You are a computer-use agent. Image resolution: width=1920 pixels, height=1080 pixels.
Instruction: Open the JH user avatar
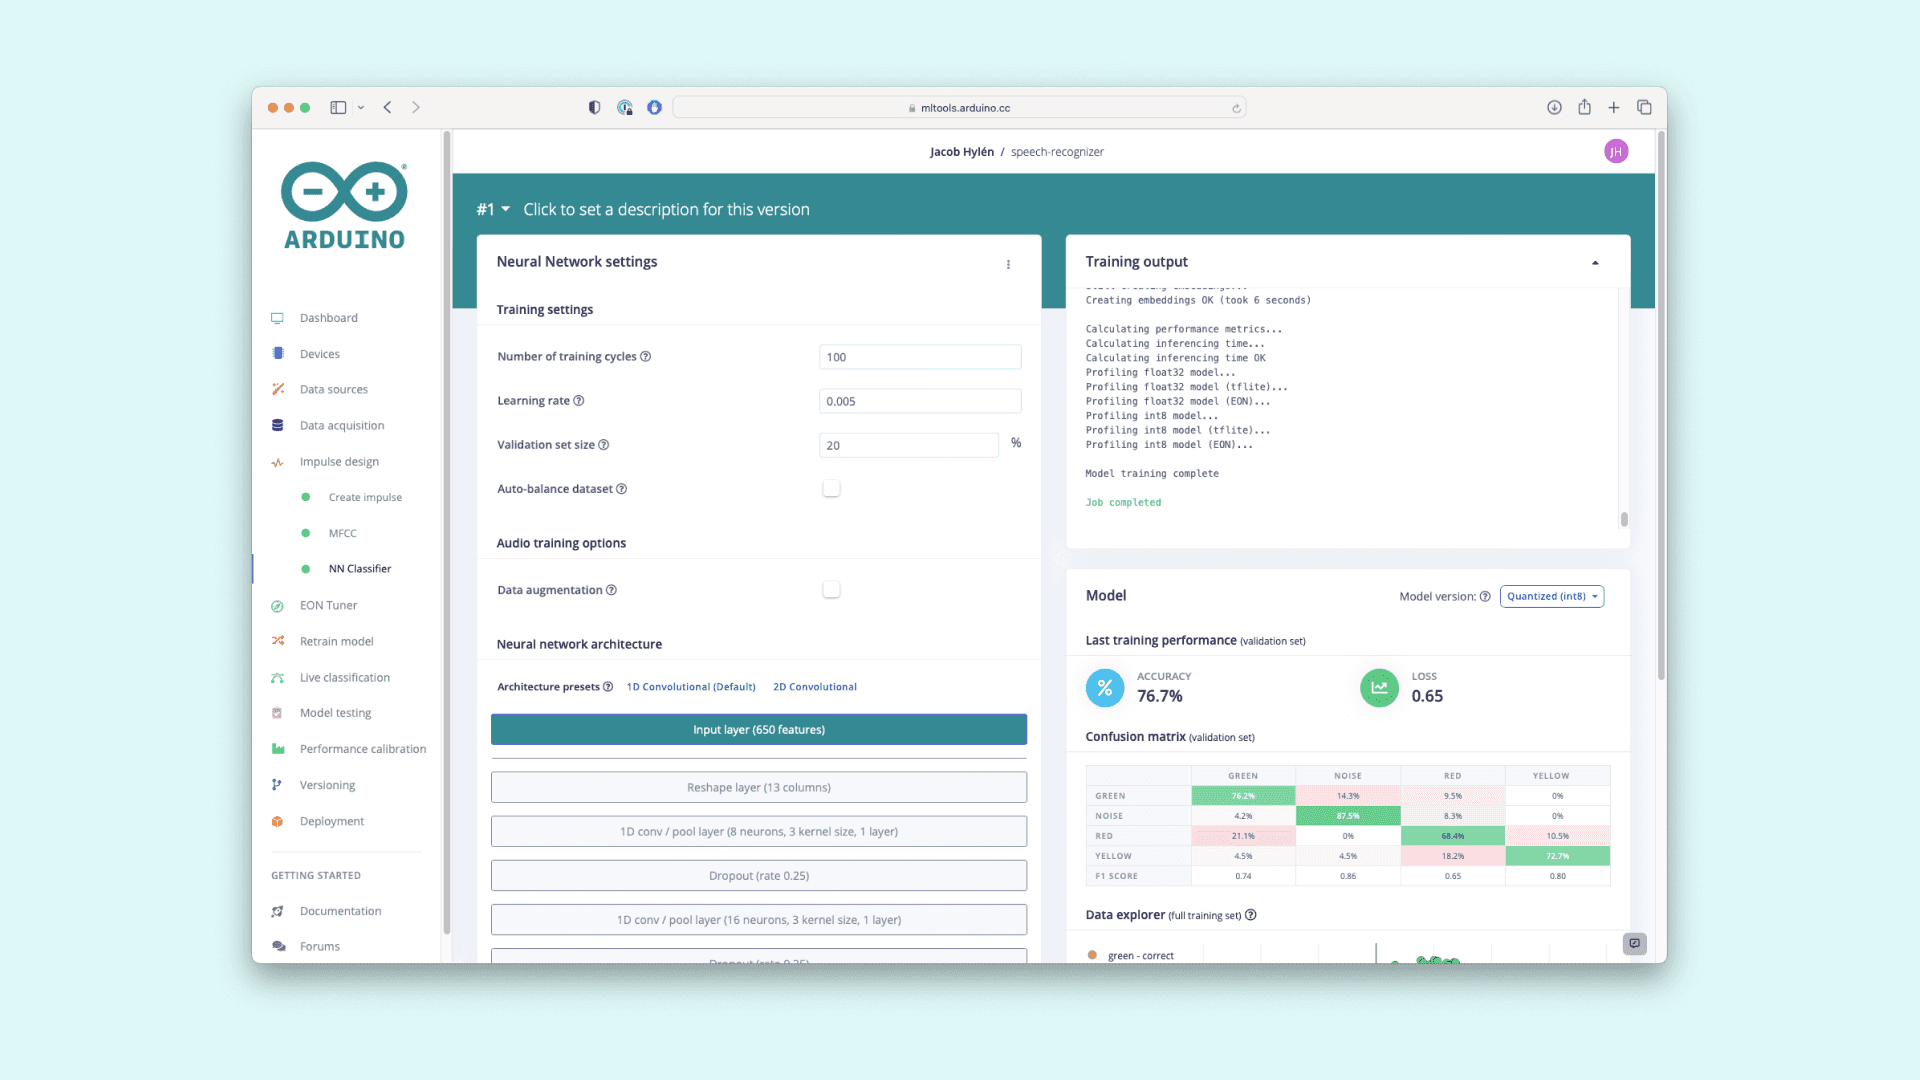coord(1615,151)
